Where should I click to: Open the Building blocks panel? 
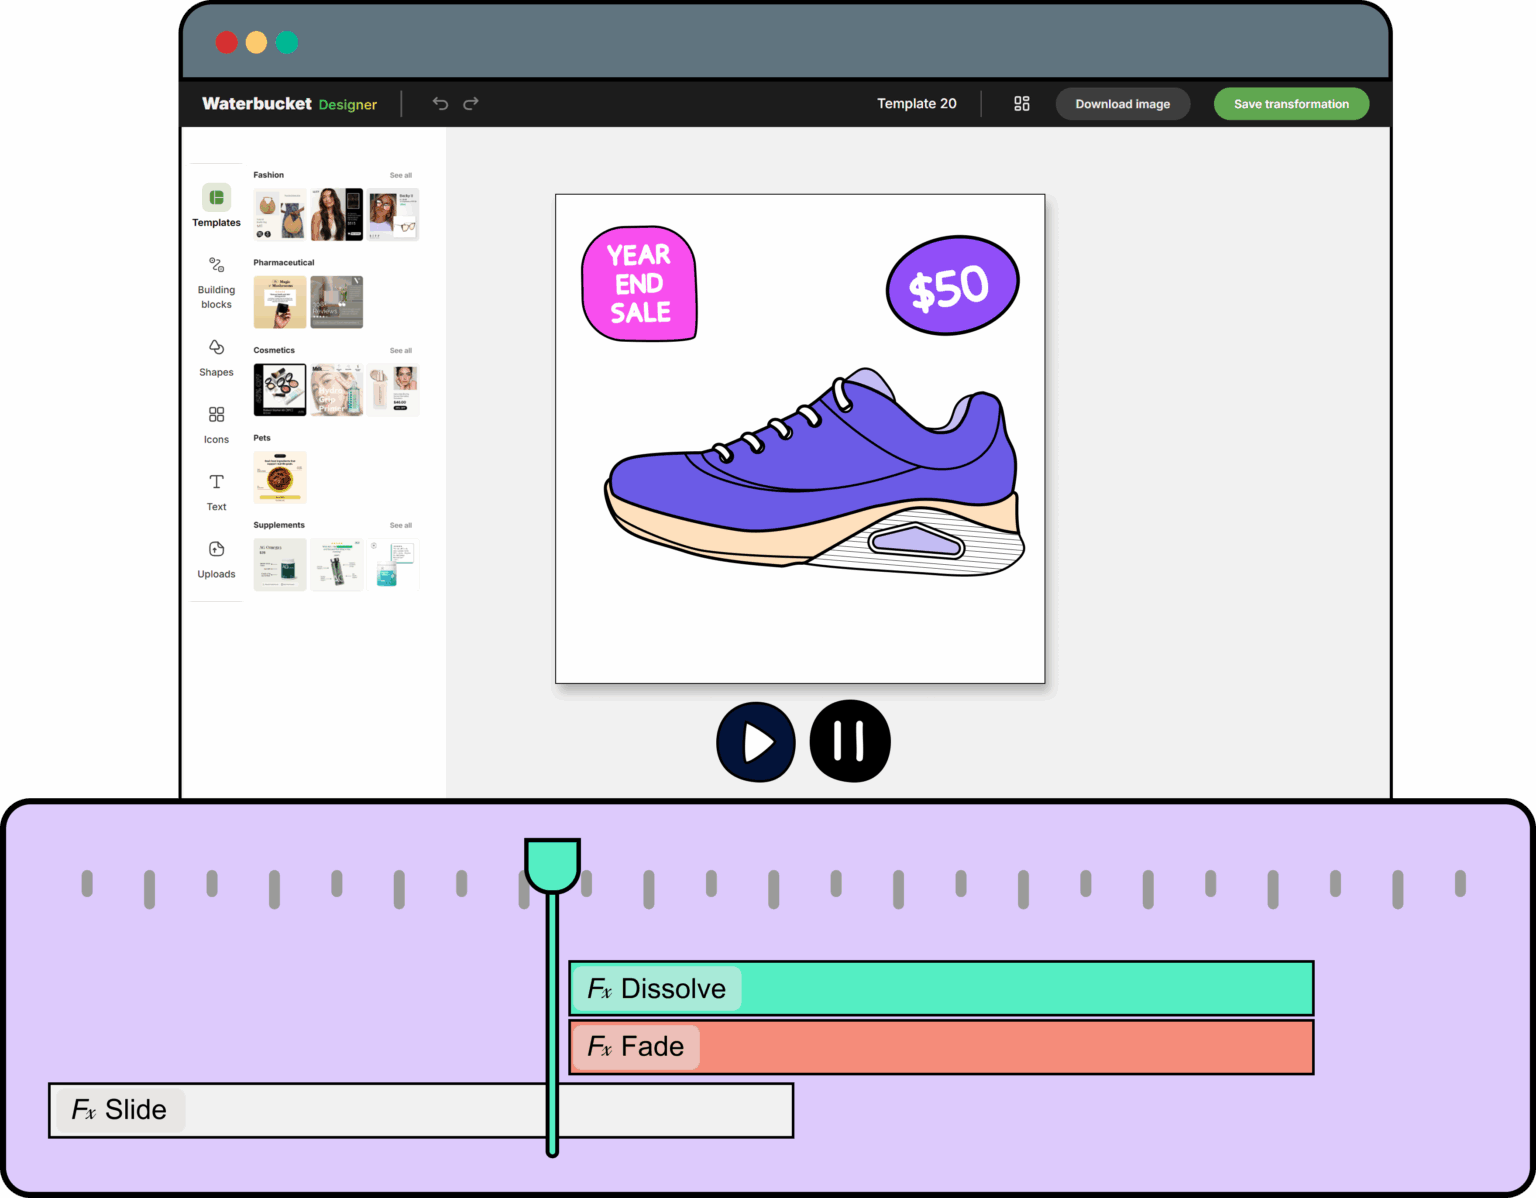pyautogui.click(x=216, y=283)
